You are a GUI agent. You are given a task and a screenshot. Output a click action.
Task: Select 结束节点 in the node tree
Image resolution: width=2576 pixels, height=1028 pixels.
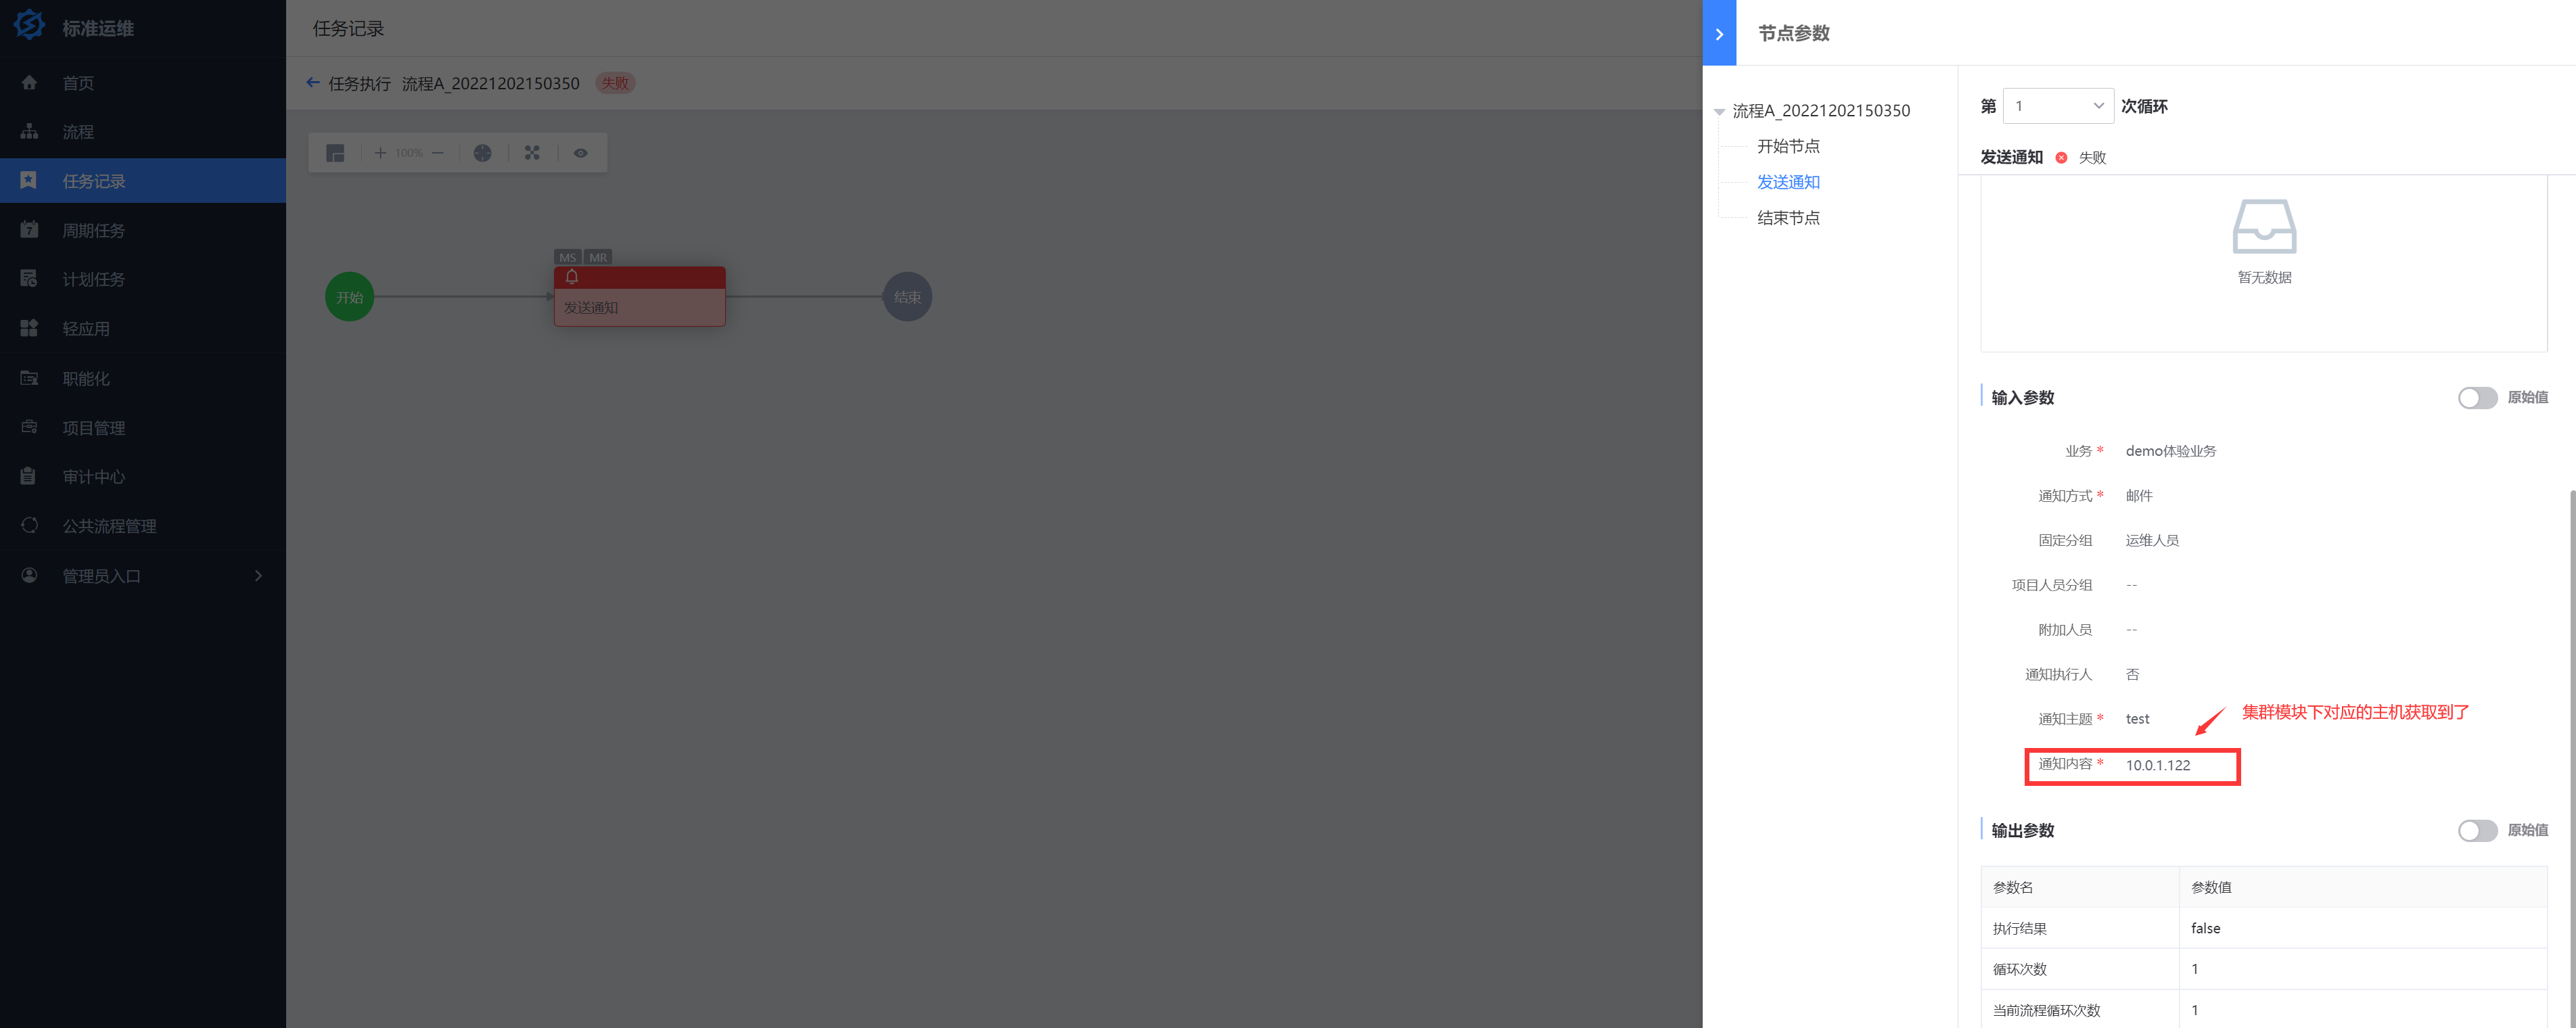pyautogui.click(x=1788, y=218)
